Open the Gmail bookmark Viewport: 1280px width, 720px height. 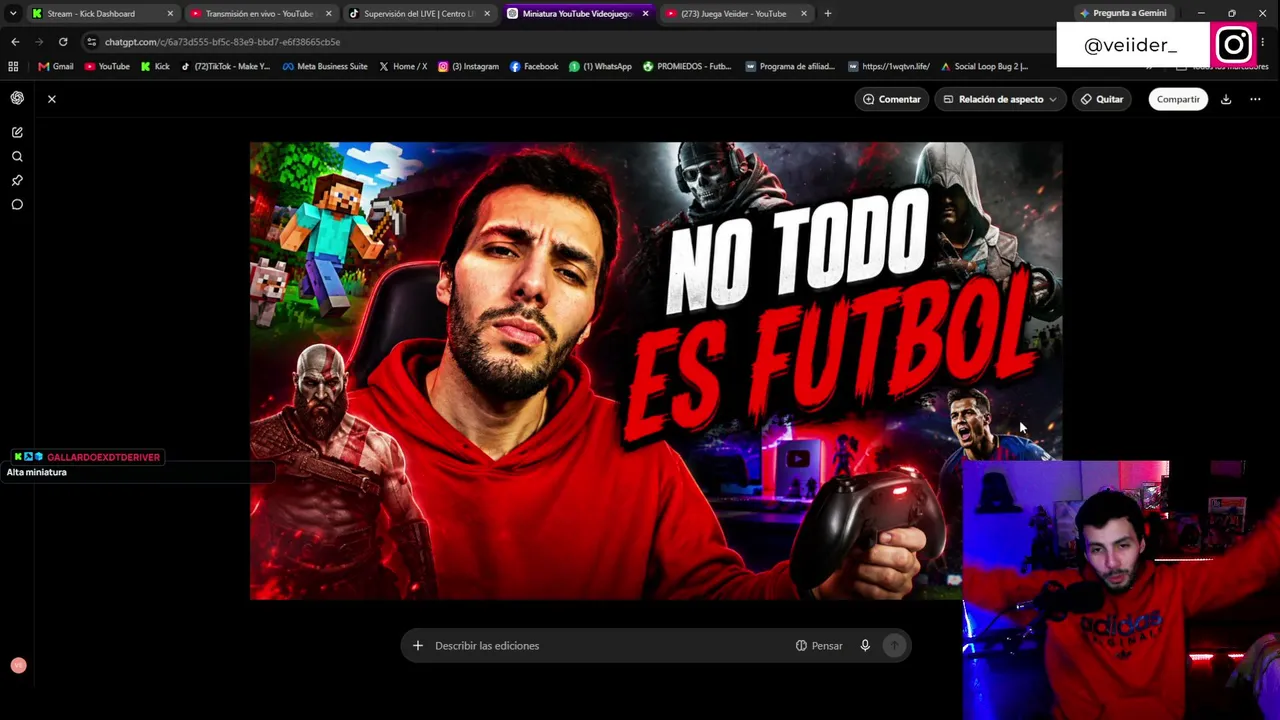click(x=56, y=66)
